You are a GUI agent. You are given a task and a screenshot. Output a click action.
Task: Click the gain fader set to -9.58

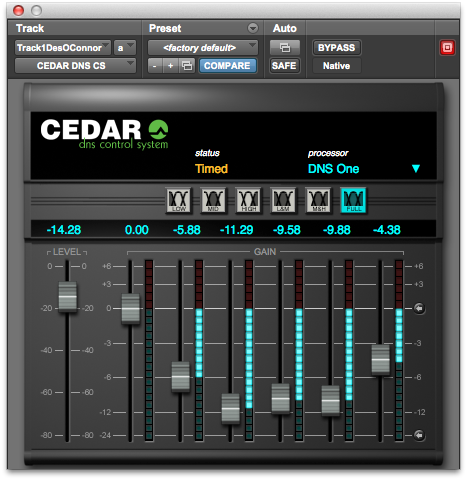(x=281, y=398)
